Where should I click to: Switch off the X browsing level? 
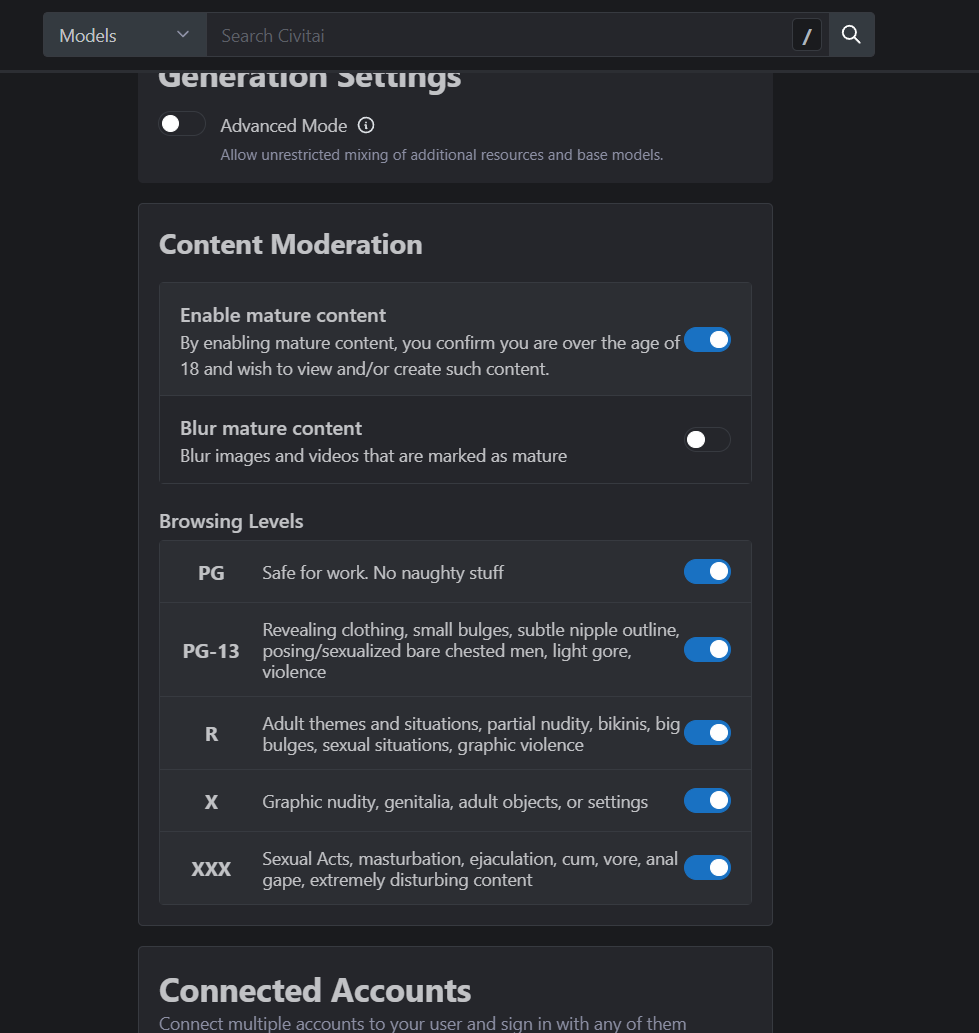pyautogui.click(x=707, y=800)
